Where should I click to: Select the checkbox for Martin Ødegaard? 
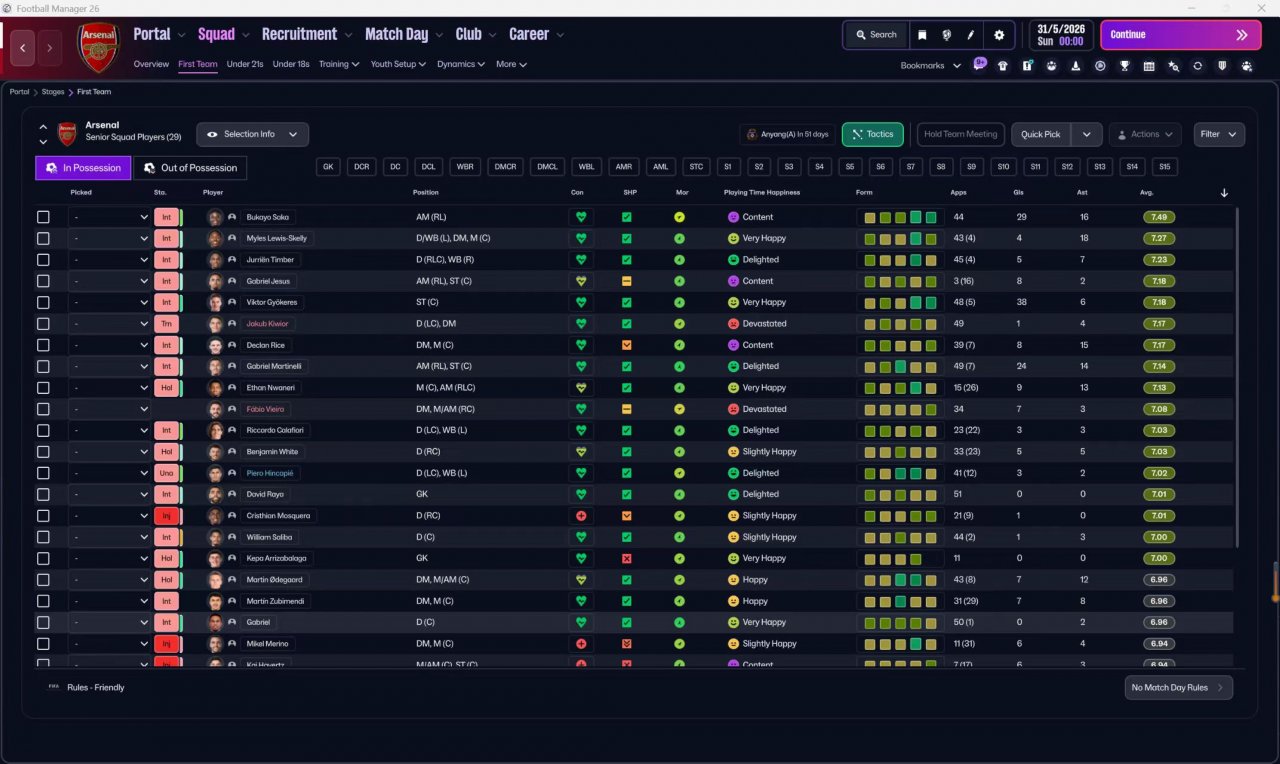coord(43,580)
